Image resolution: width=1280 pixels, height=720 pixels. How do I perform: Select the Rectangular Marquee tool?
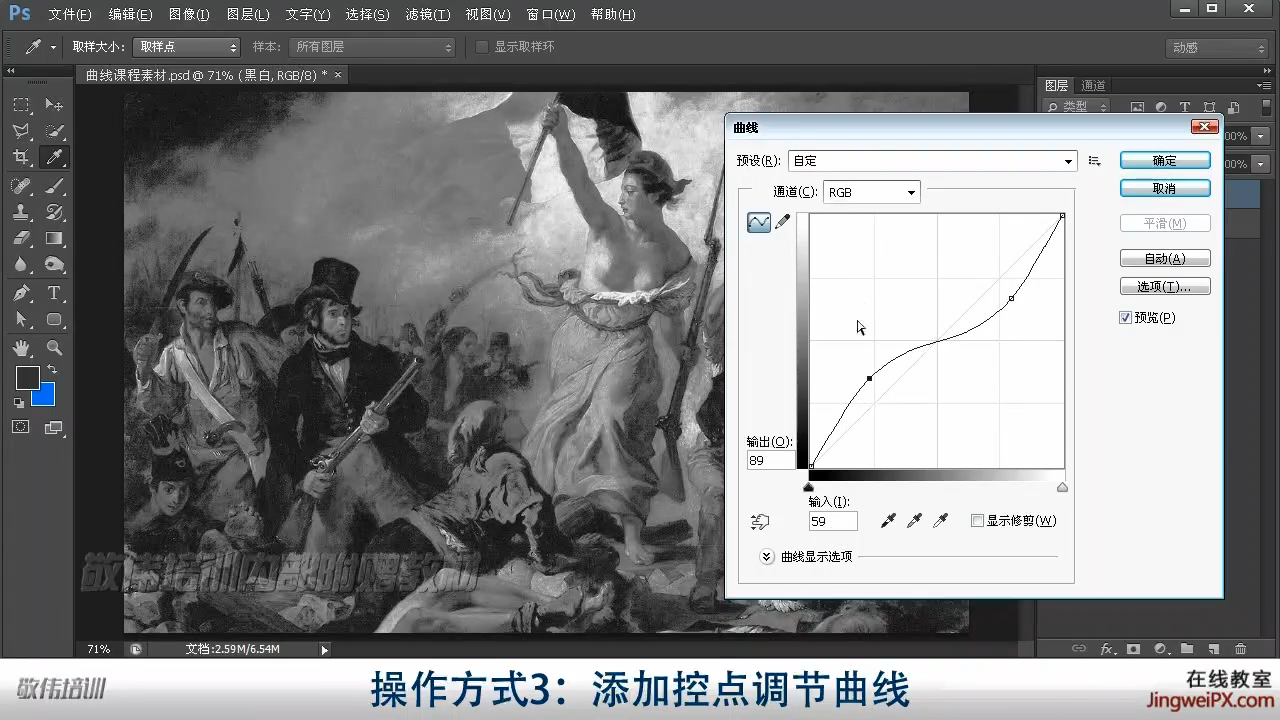pos(21,105)
